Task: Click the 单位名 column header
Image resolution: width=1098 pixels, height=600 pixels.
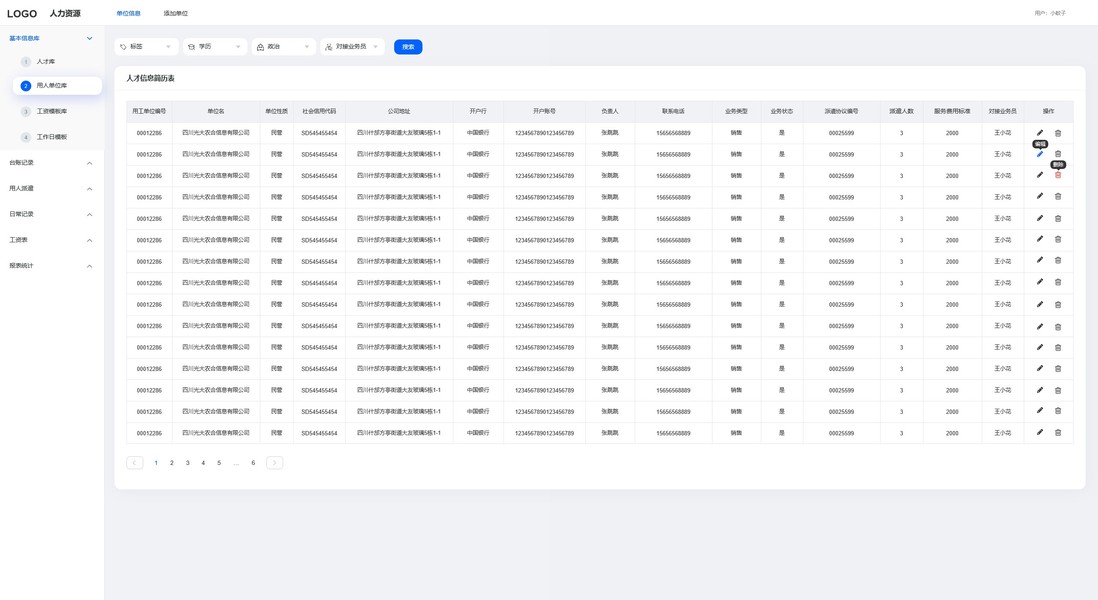Action: tap(216, 111)
